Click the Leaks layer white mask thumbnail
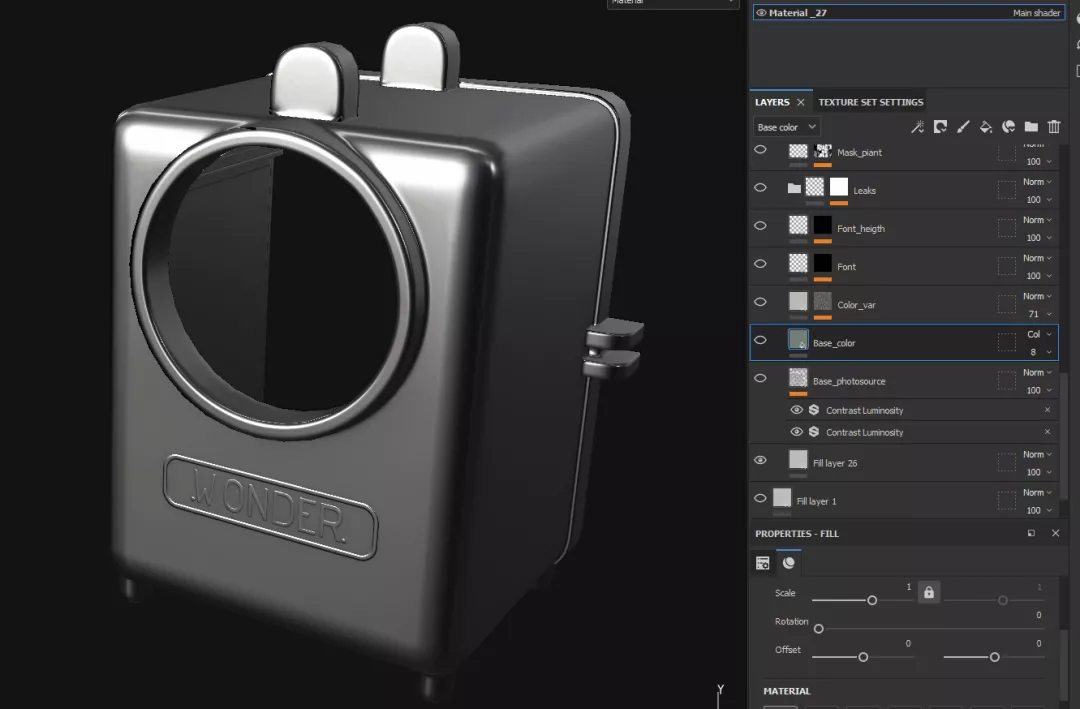 [838, 187]
